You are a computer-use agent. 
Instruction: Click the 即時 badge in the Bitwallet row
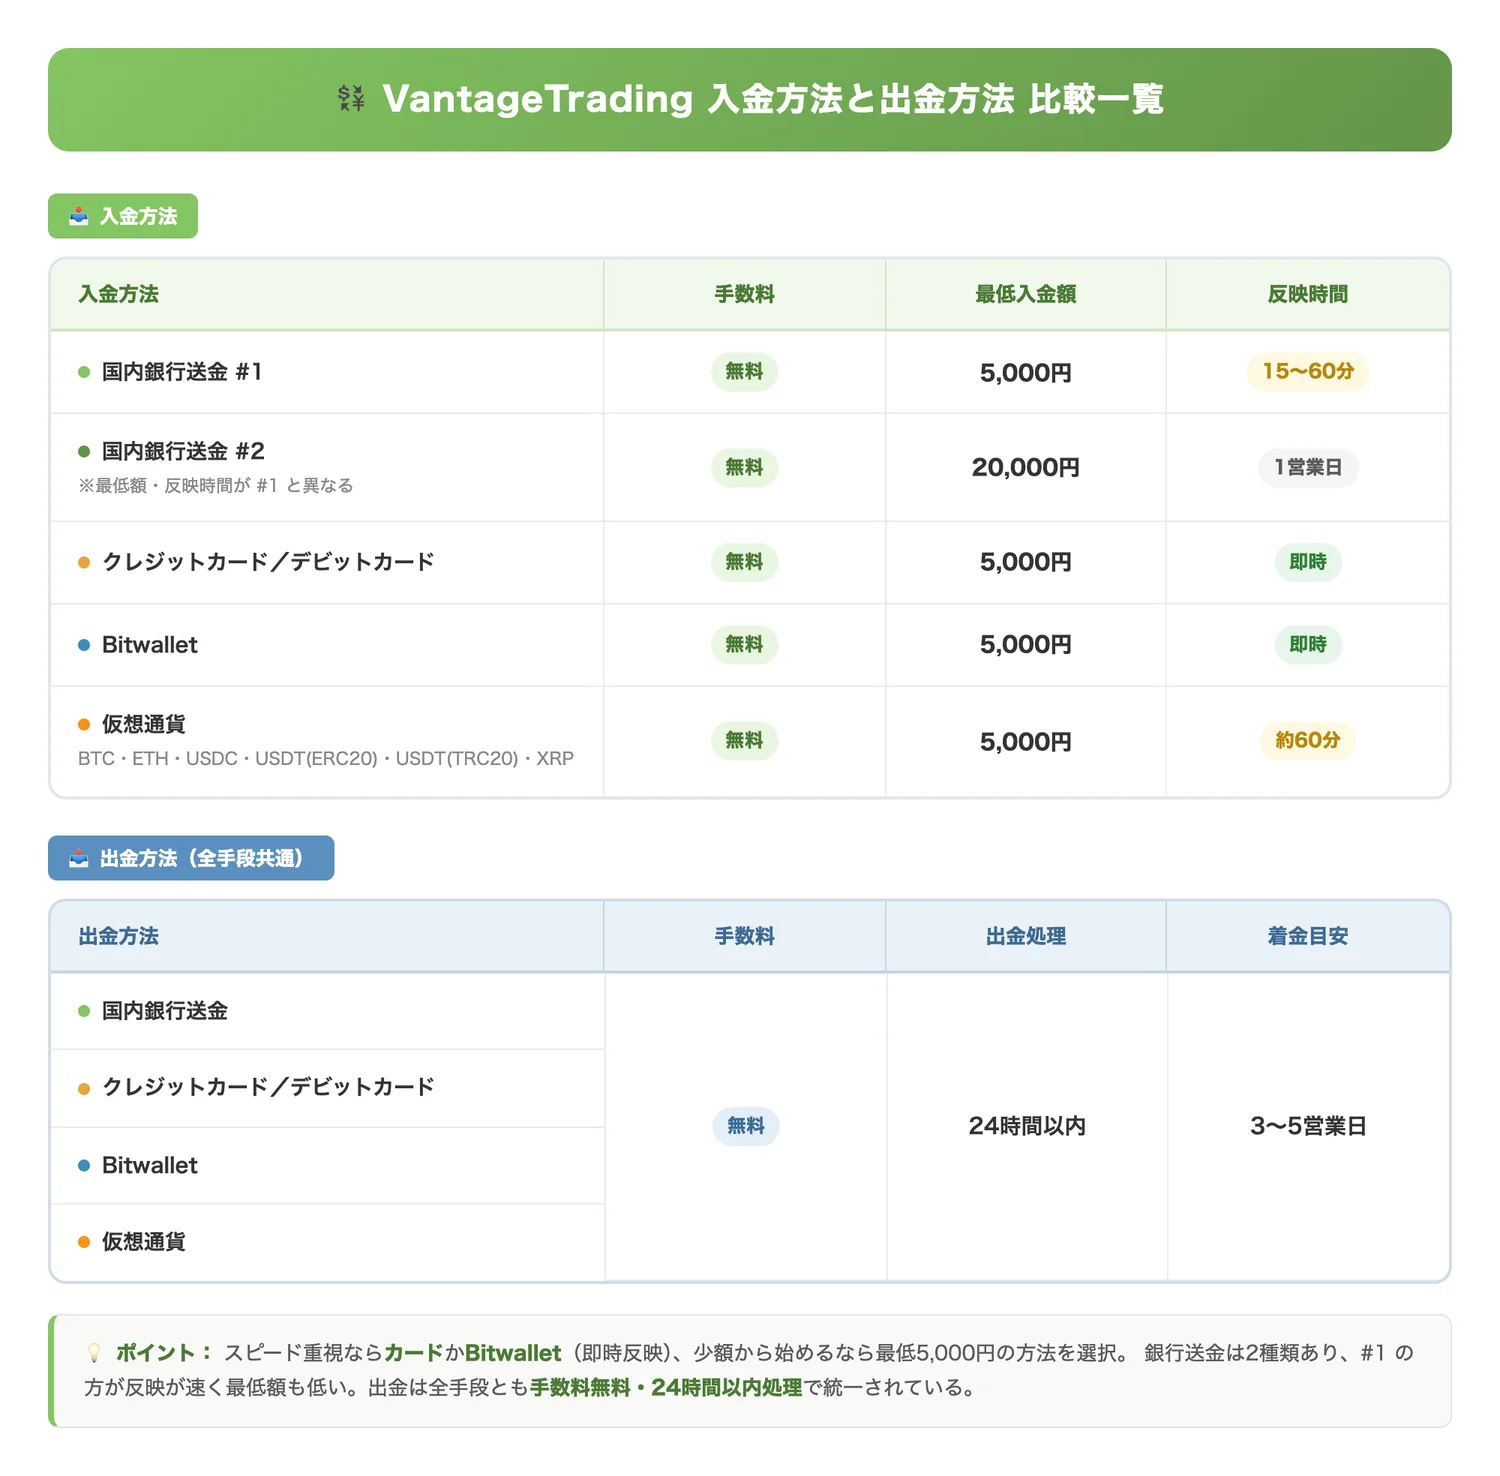(x=1308, y=644)
